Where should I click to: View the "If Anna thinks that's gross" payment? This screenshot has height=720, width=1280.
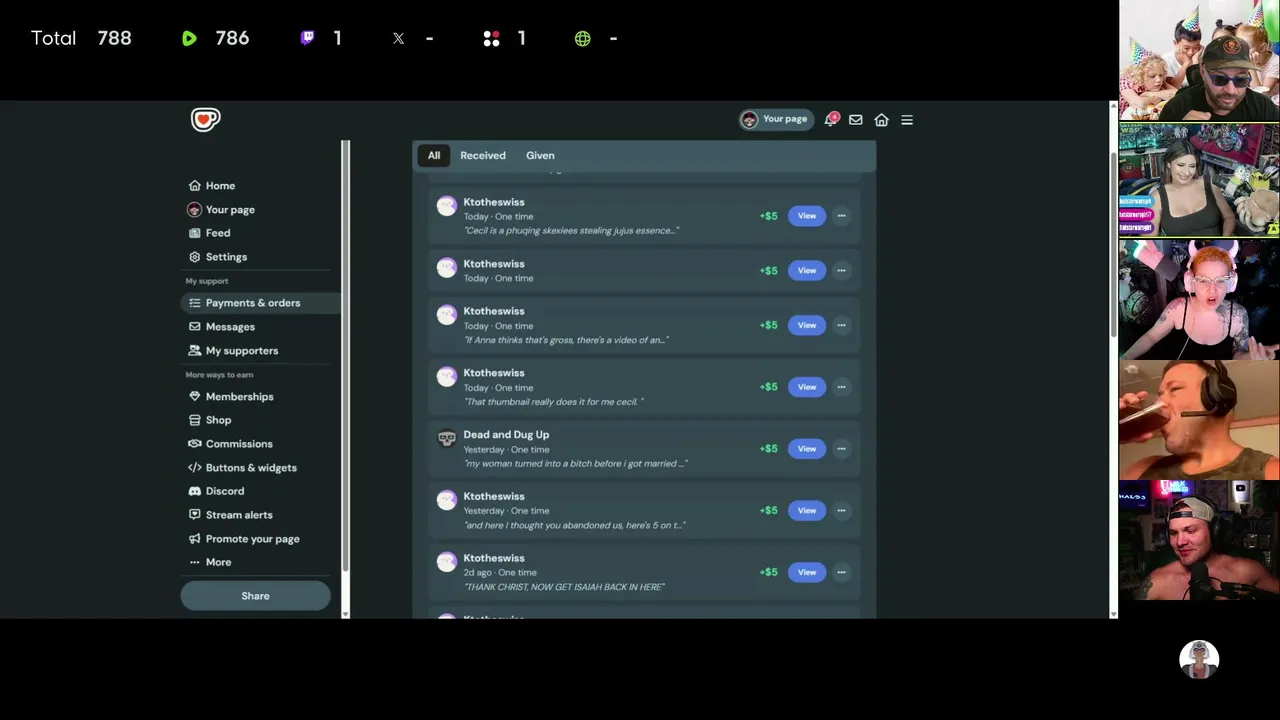point(807,325)
